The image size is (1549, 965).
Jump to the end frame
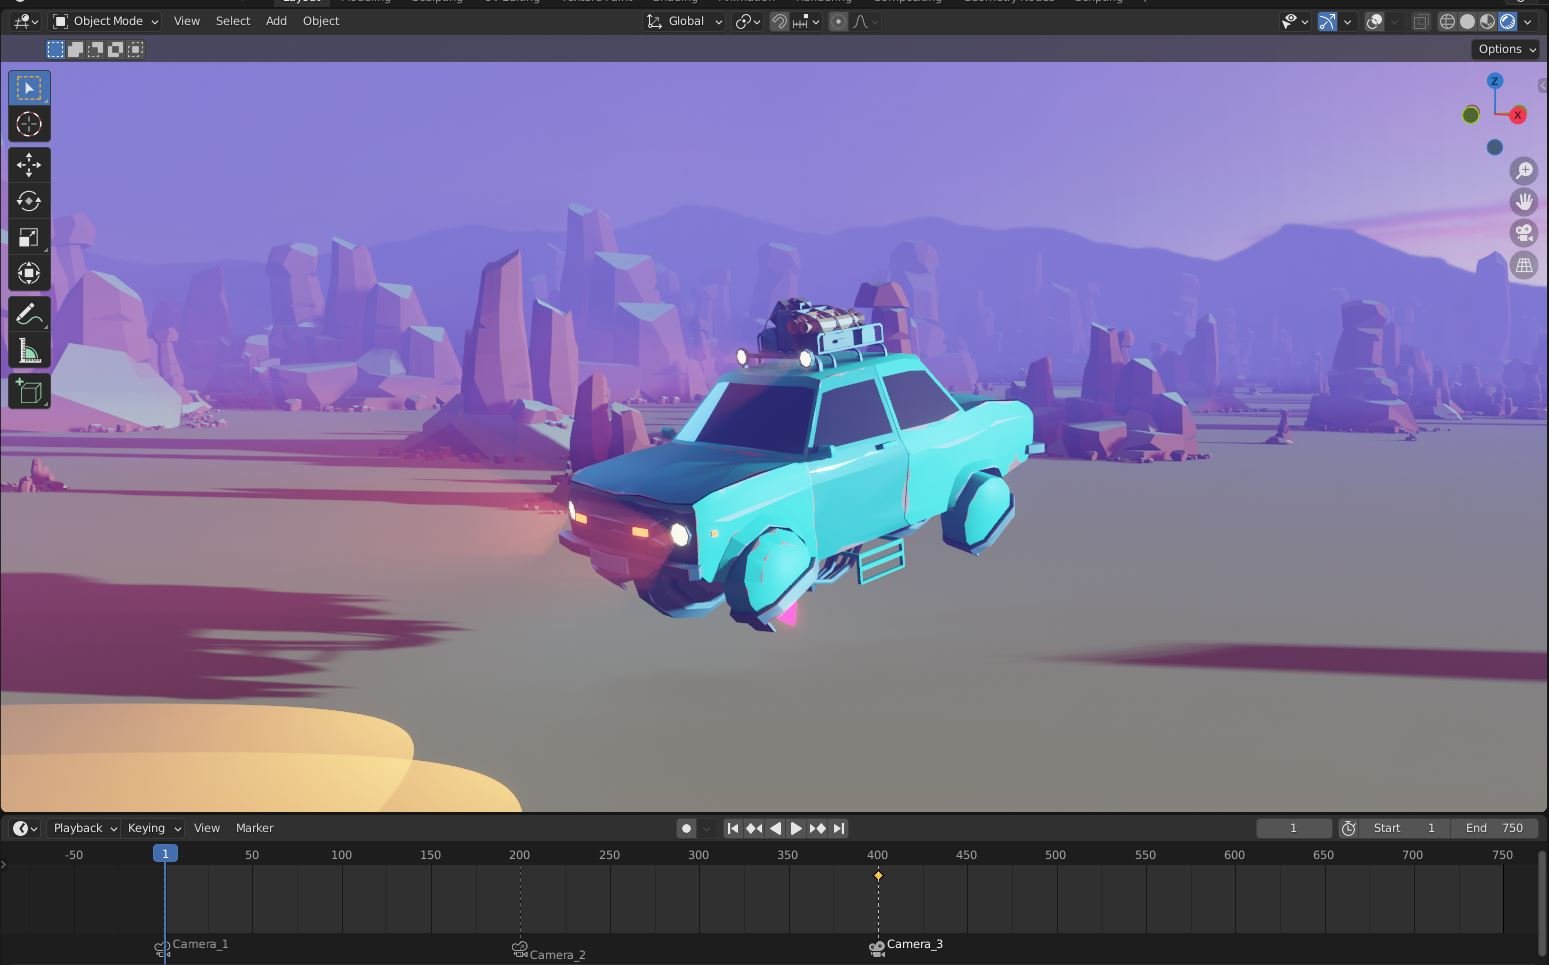(x=839, y=828)
